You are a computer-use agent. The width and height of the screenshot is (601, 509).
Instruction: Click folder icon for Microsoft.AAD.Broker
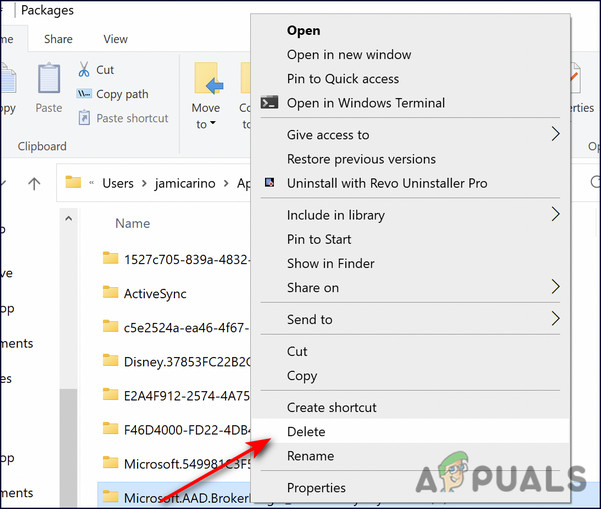pyautogui.click(x=110, y=496)
